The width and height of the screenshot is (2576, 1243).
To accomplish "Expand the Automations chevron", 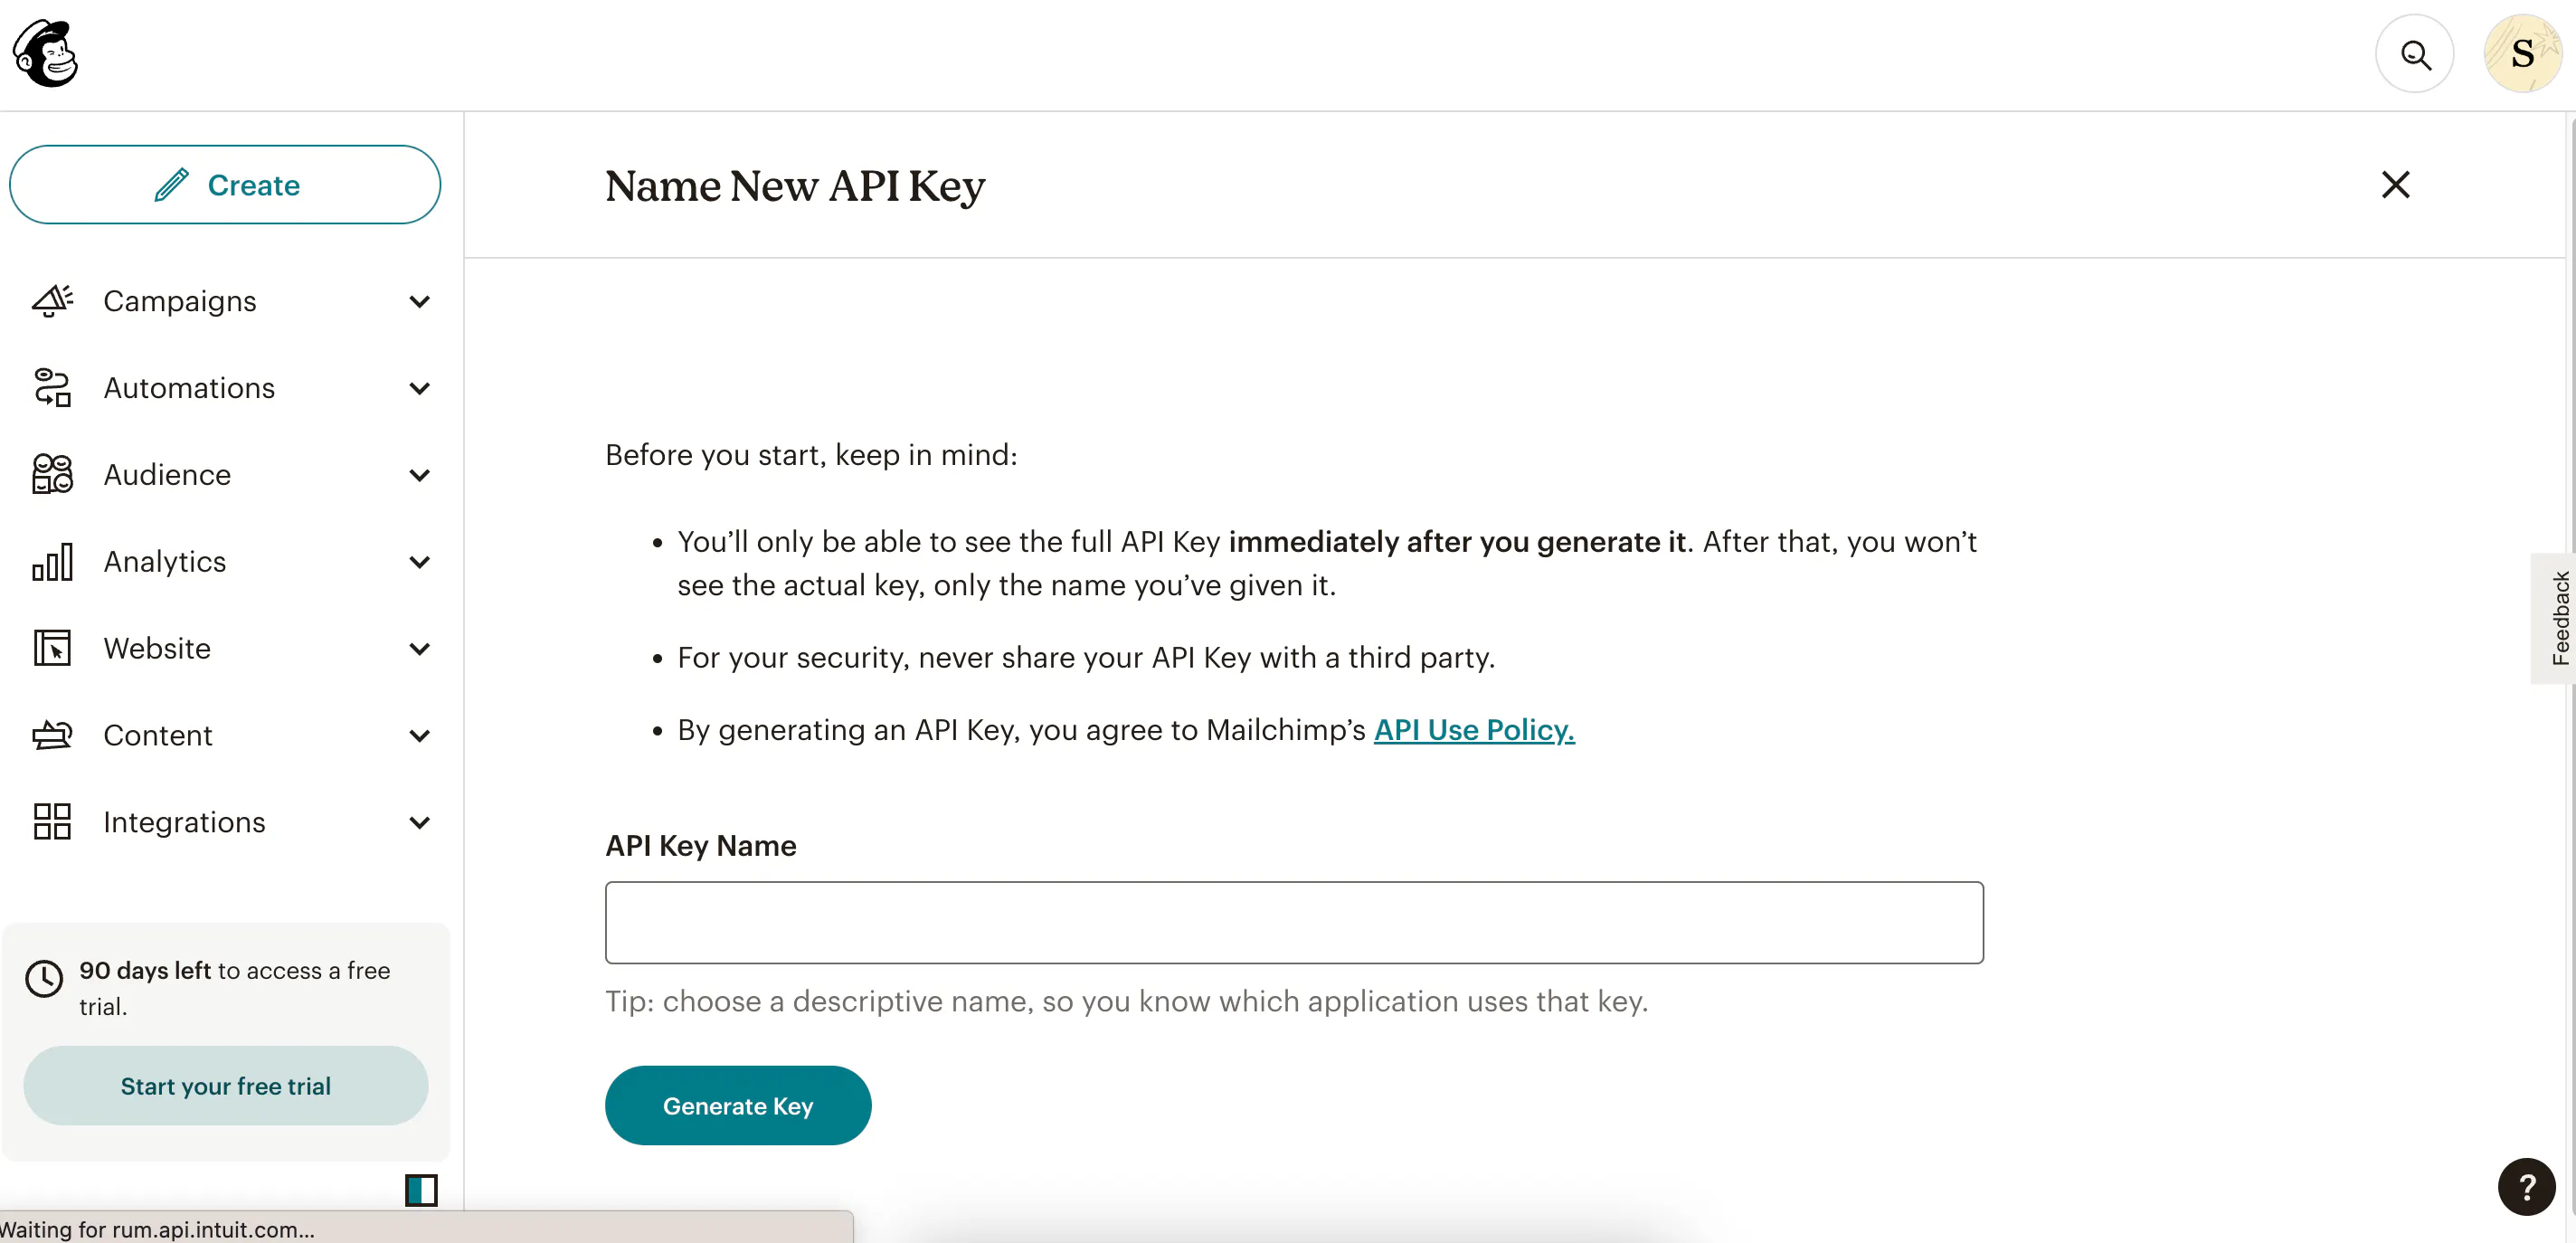I will pos(420,388).
